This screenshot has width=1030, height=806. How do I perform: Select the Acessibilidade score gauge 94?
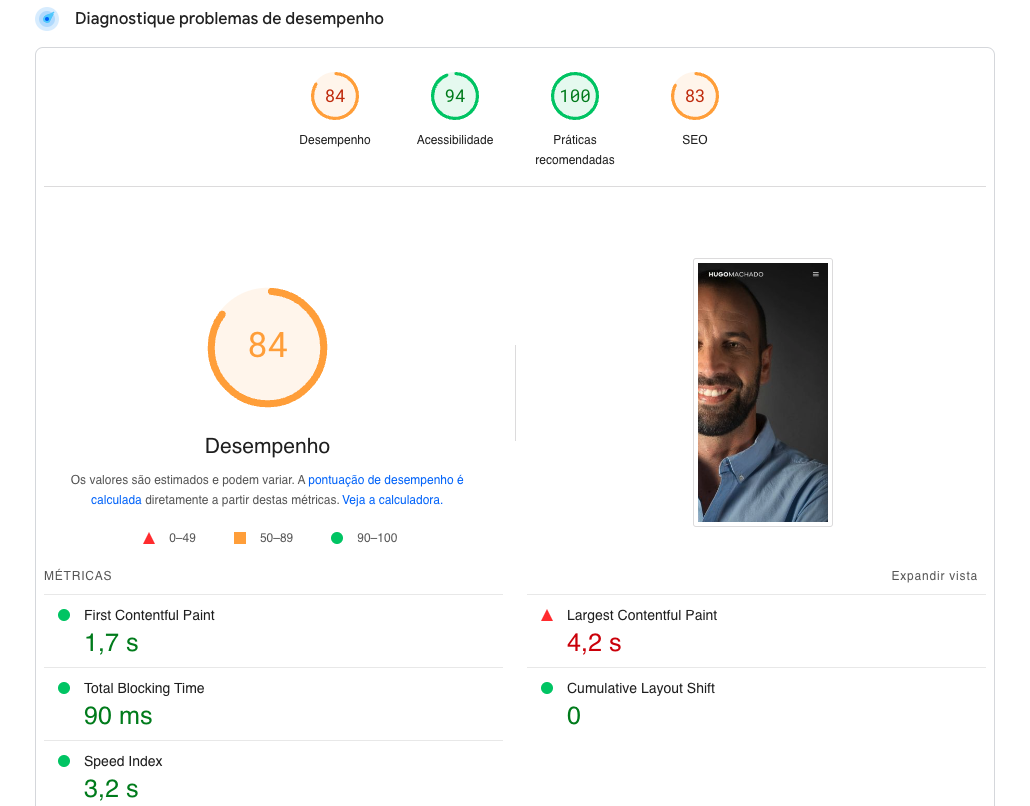pyautogui.click(x=455, y=97)
